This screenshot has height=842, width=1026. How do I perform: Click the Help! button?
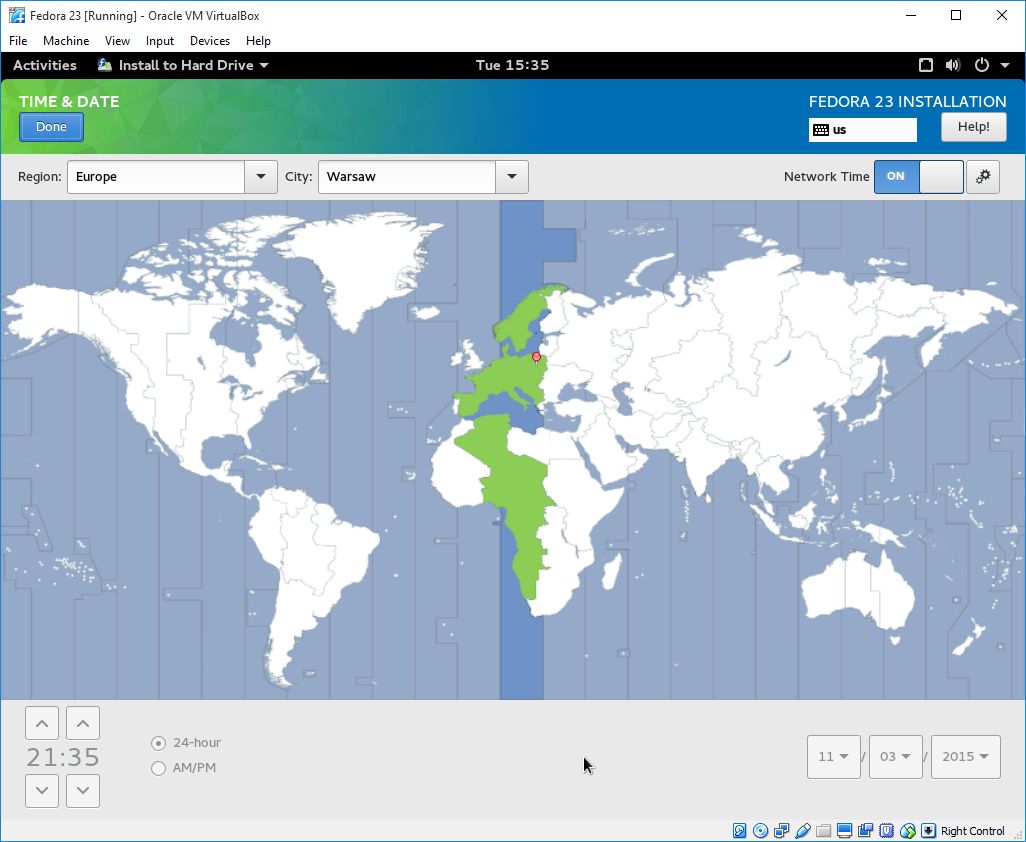click(x=974, y=127)
